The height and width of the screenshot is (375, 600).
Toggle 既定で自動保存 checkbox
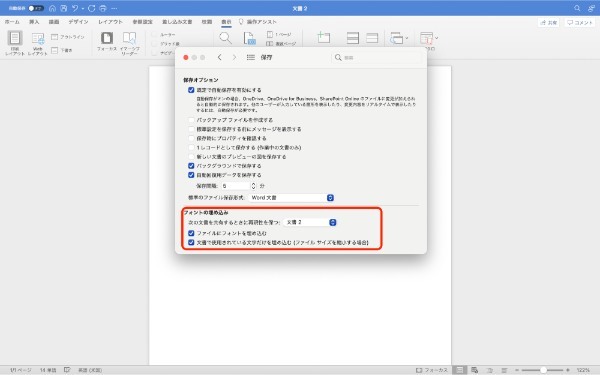click(191, 90)
